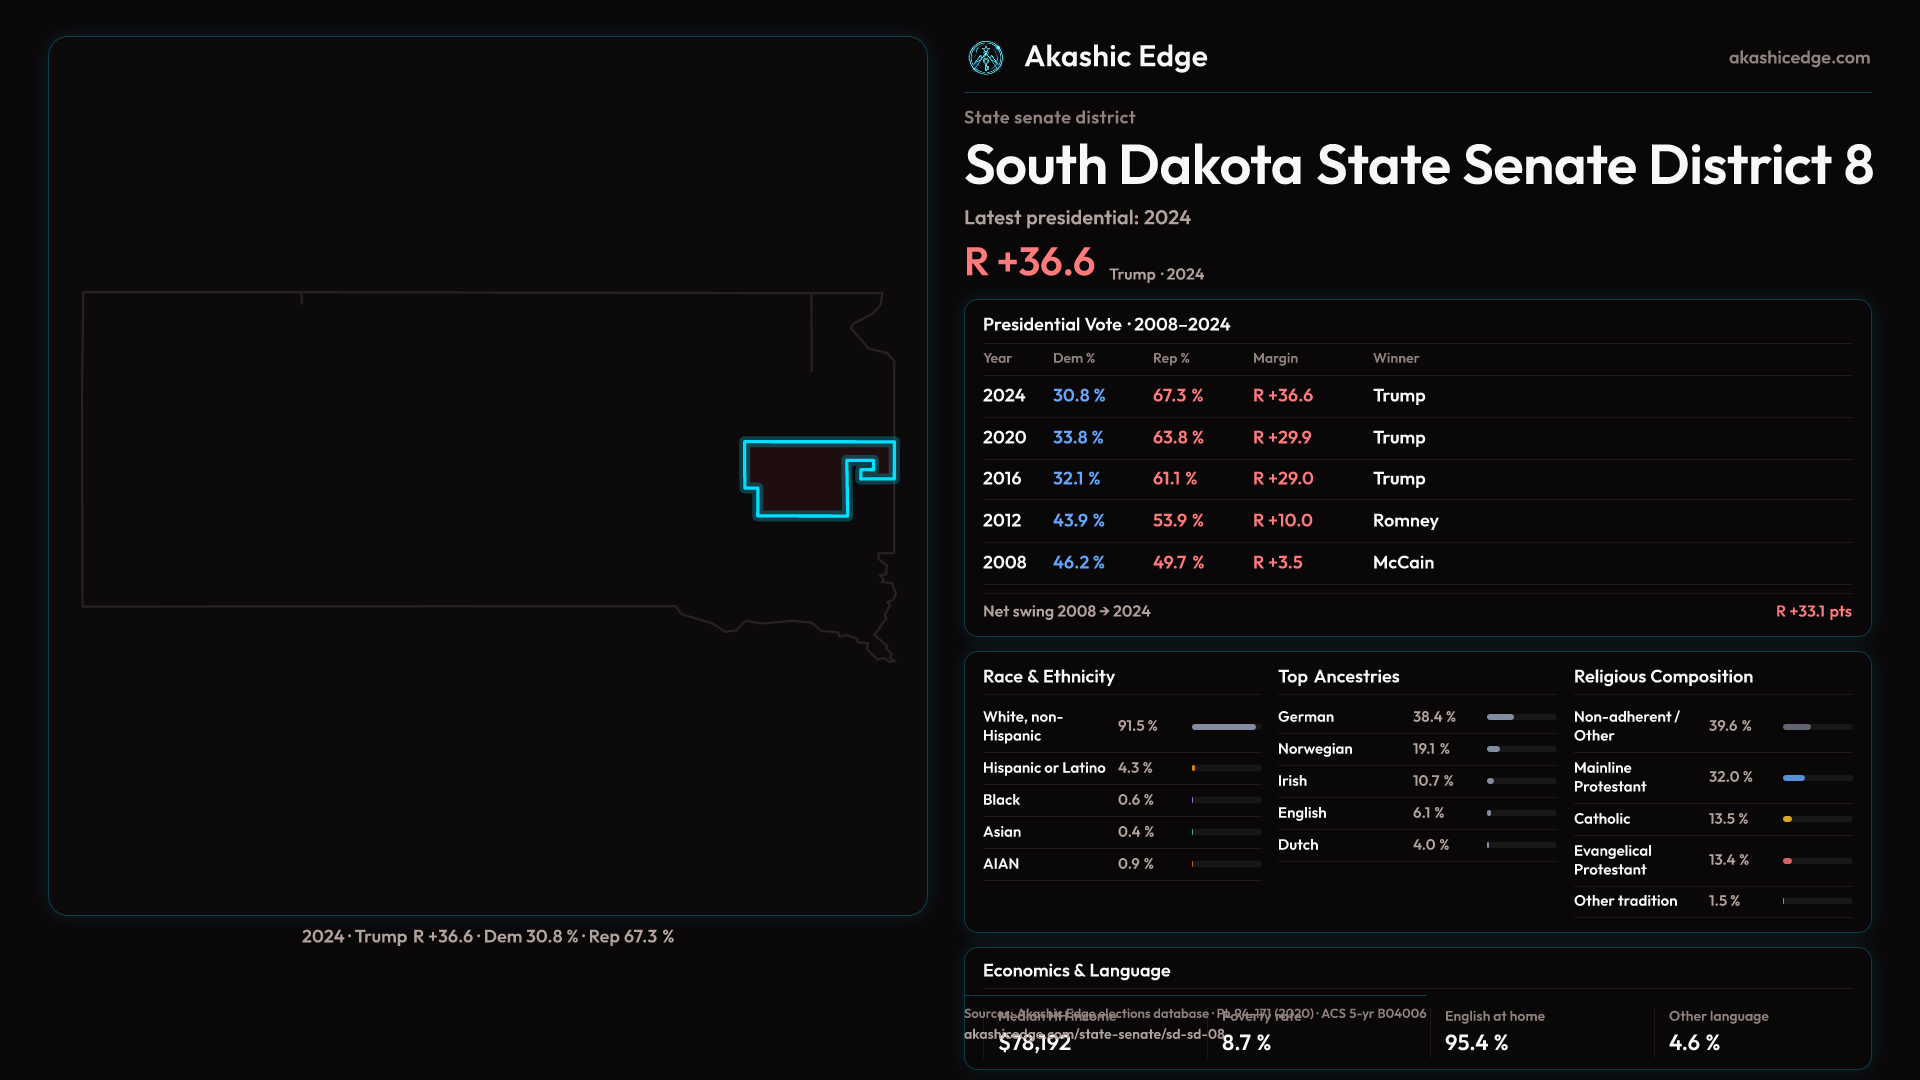
Task: Click the White non-Hispanic percentage bar
Action: click(1224, 727)
